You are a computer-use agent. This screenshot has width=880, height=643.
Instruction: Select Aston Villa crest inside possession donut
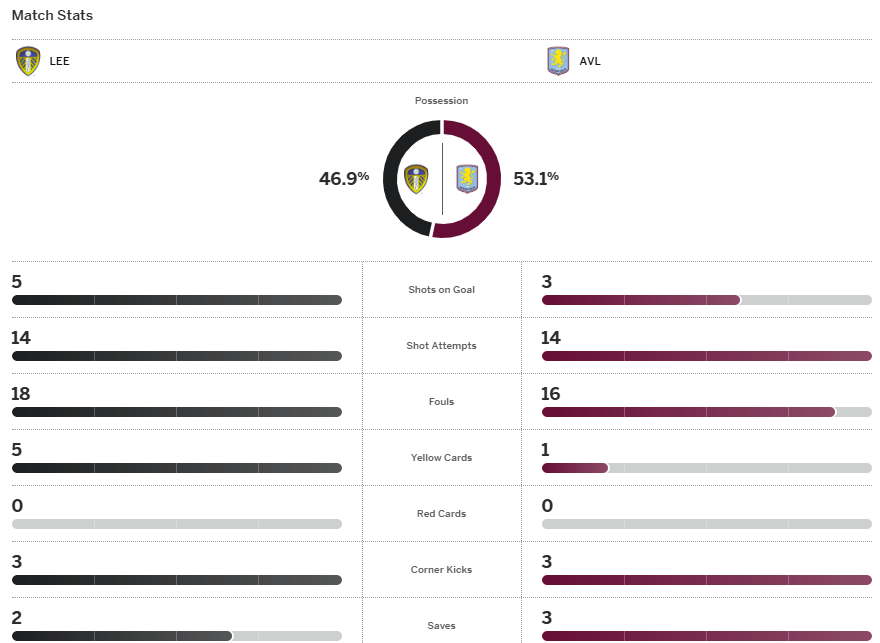[468, 179]
